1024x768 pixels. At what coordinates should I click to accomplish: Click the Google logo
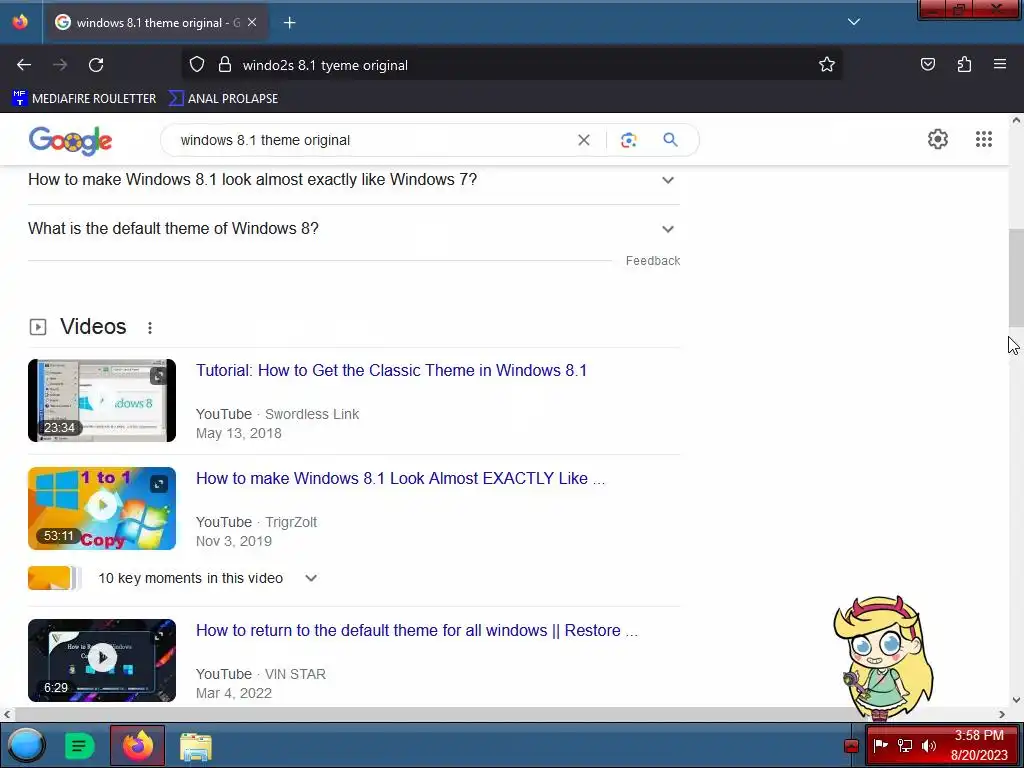click(71, 140)
